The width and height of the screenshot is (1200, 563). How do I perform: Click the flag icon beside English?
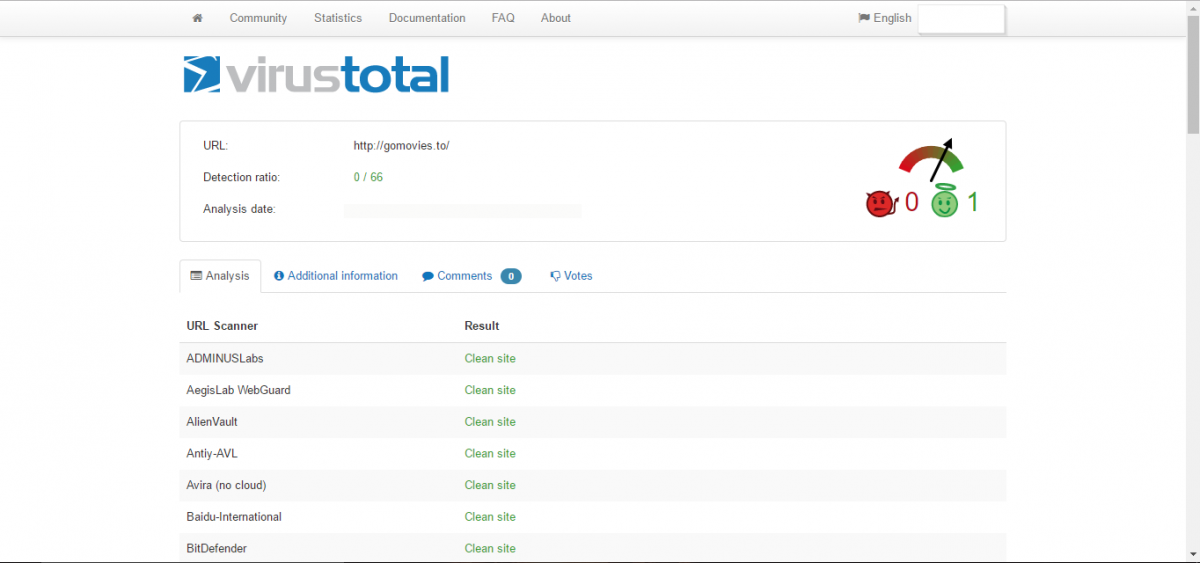point(864,18)
